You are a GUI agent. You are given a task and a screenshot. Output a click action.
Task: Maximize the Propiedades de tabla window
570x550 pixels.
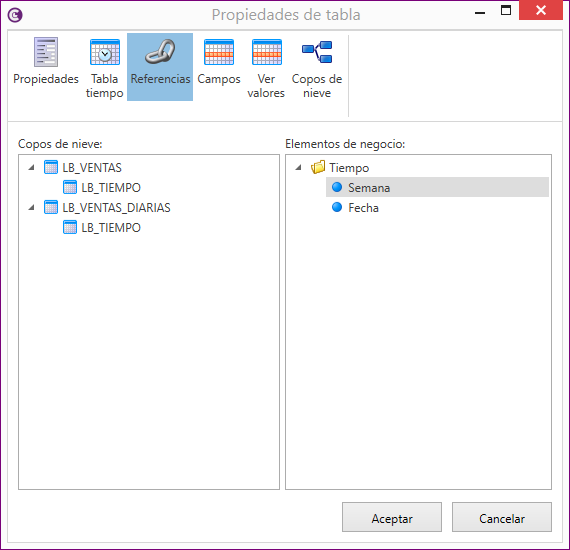coord(506,10)
